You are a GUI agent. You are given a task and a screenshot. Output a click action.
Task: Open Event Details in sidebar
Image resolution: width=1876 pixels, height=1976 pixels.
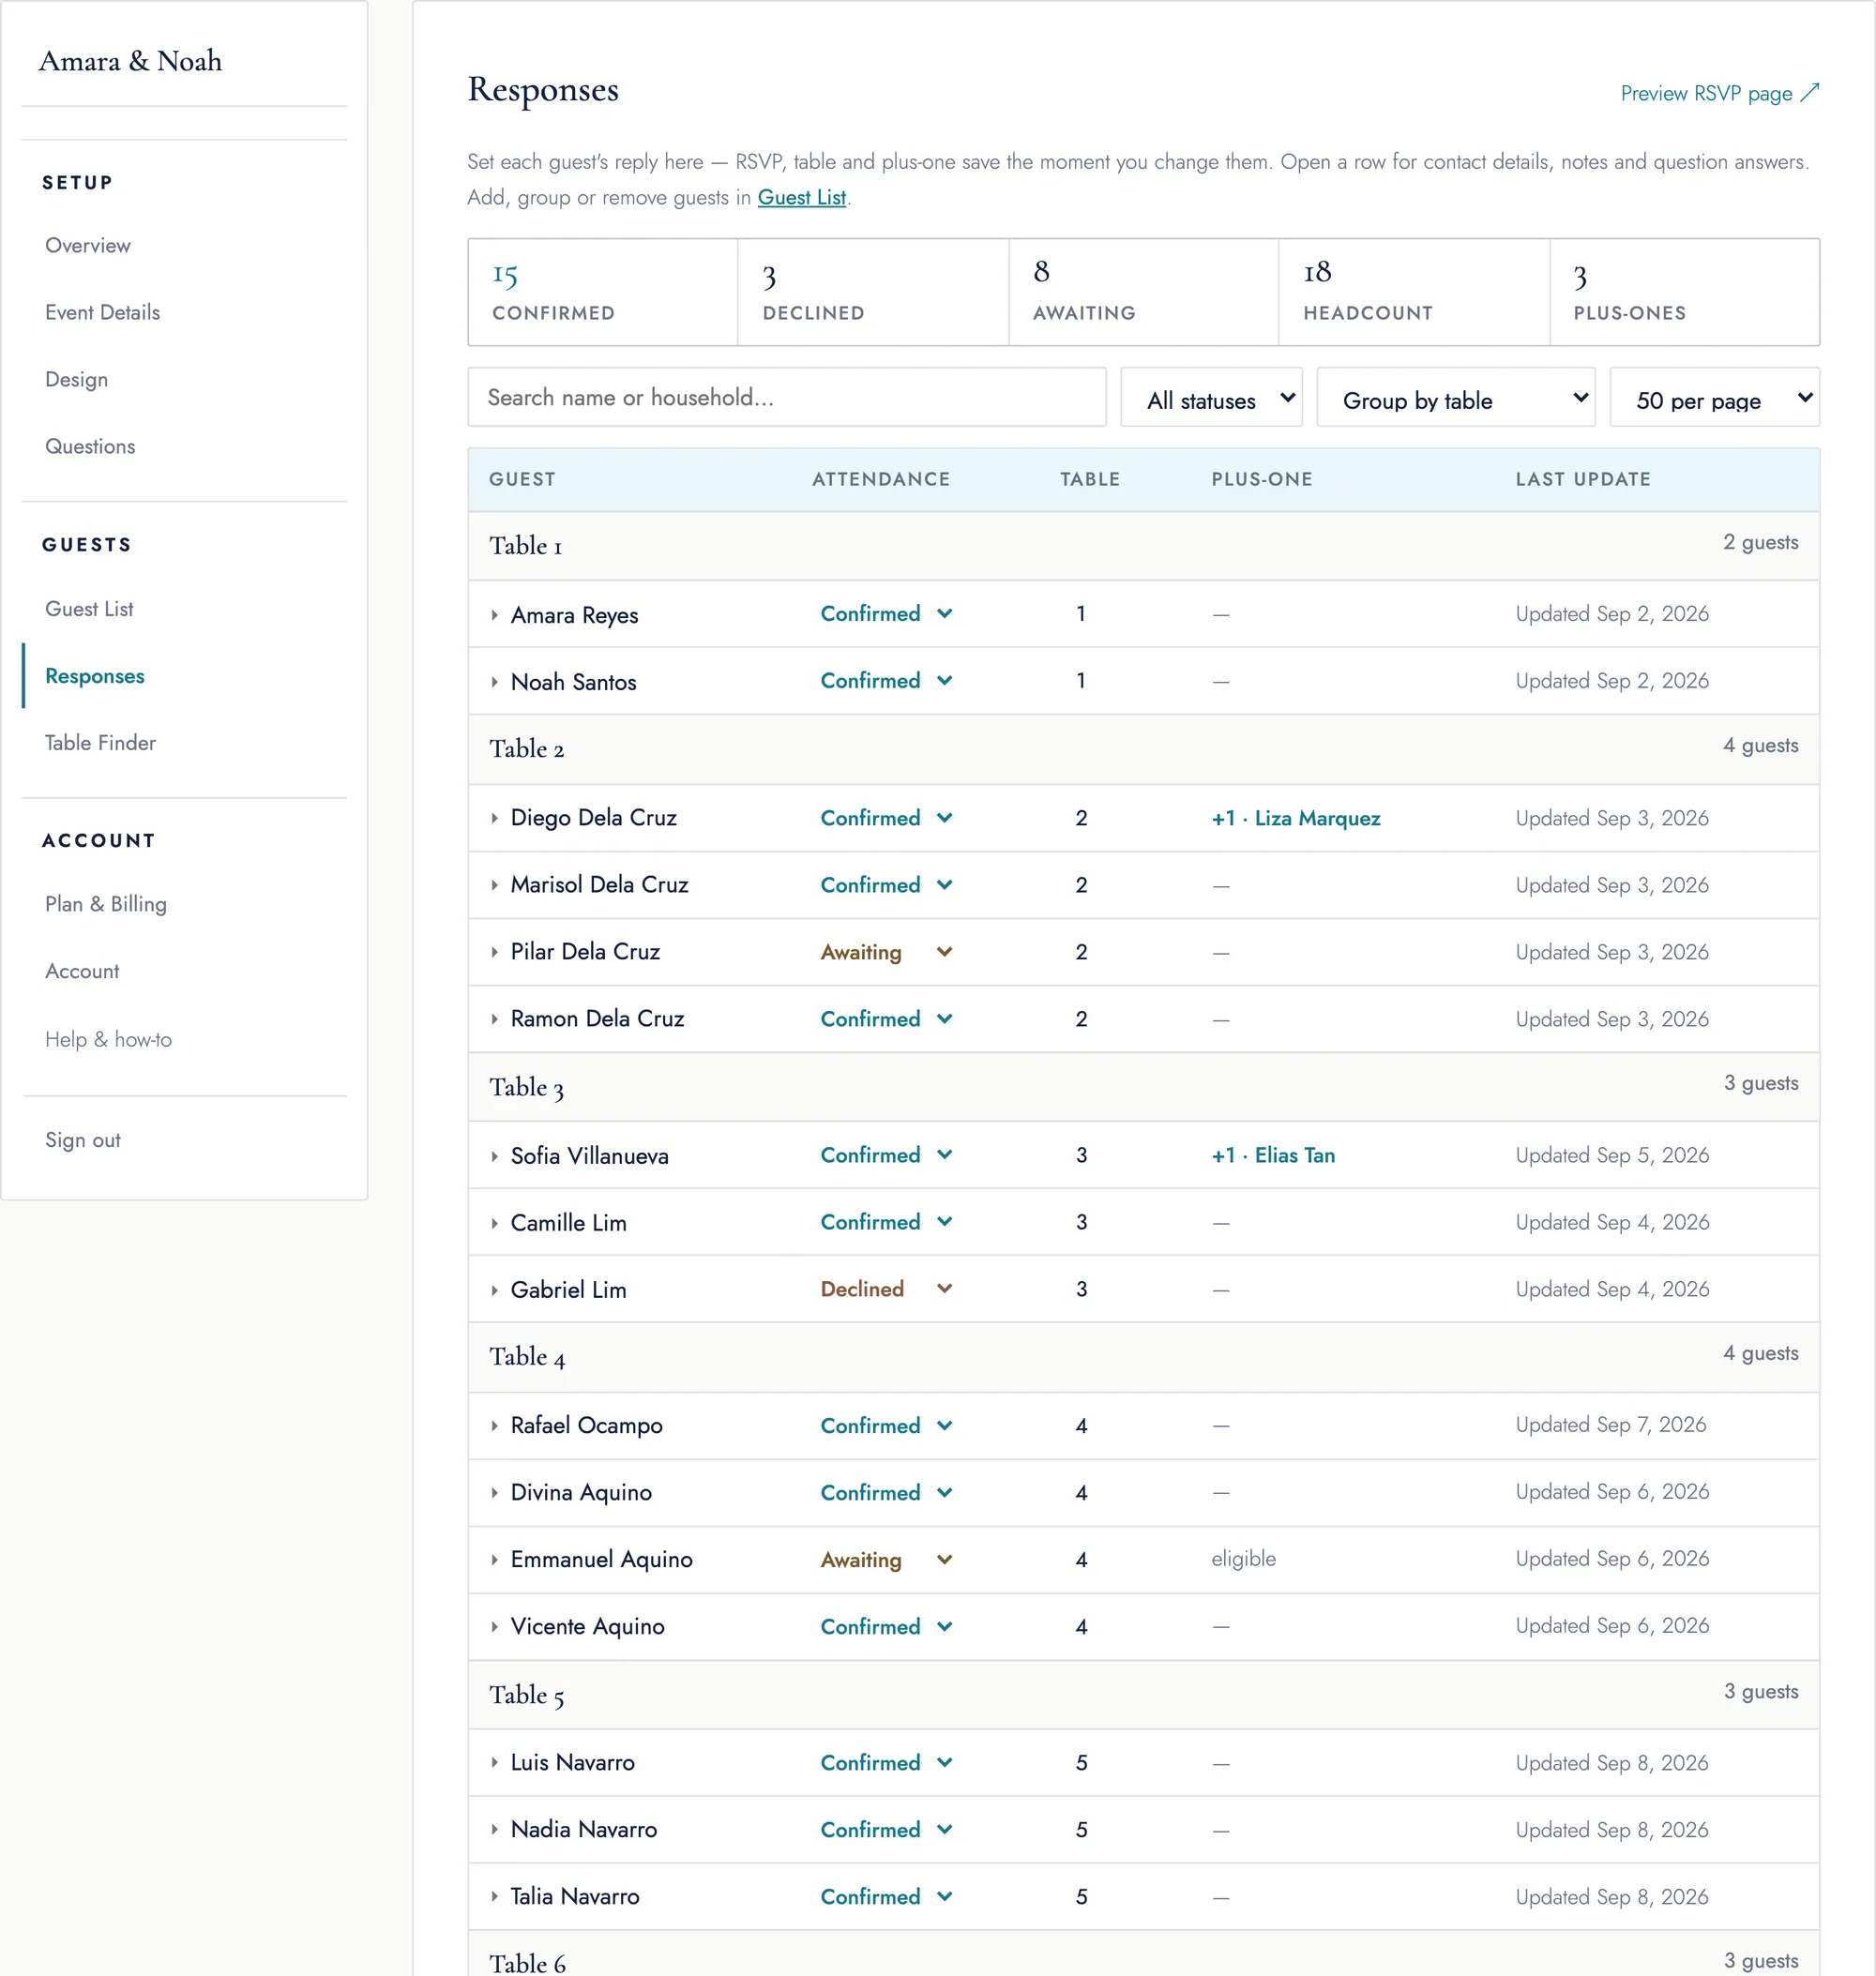(102, 313)
